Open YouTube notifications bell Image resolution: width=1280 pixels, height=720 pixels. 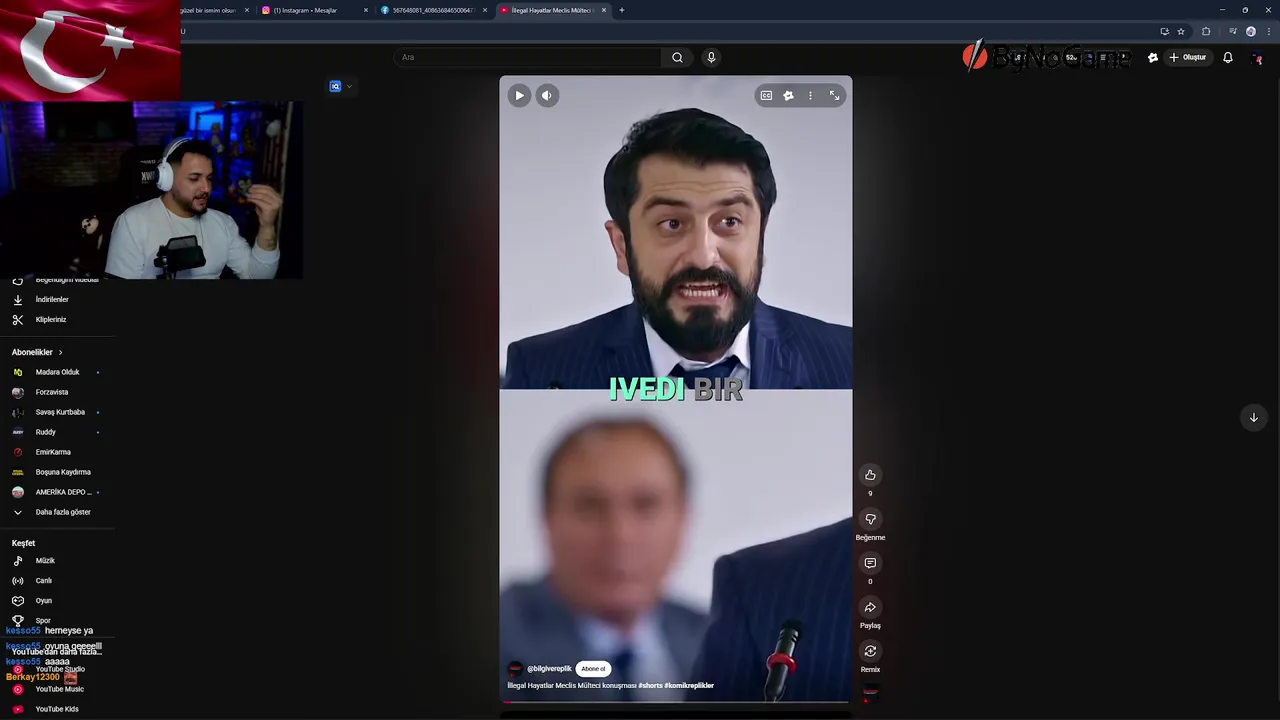tap(1228, 57)
